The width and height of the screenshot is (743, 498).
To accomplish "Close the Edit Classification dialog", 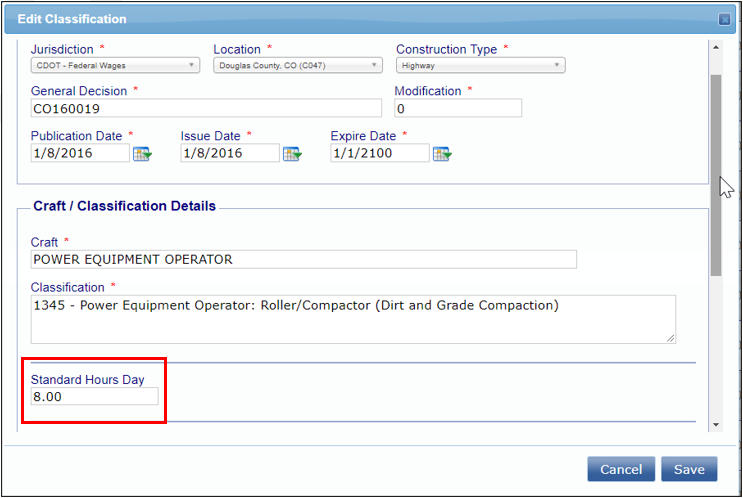I will click(x=724, y=19).
